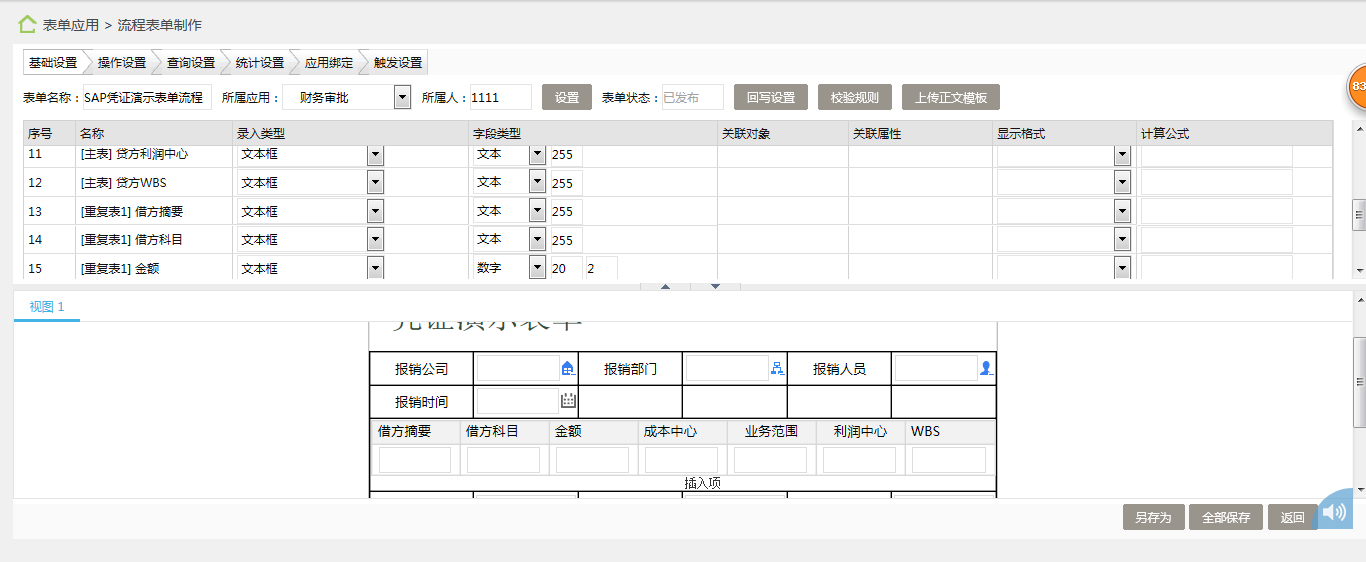Click the orange notification badge

tap(1357, 87)
